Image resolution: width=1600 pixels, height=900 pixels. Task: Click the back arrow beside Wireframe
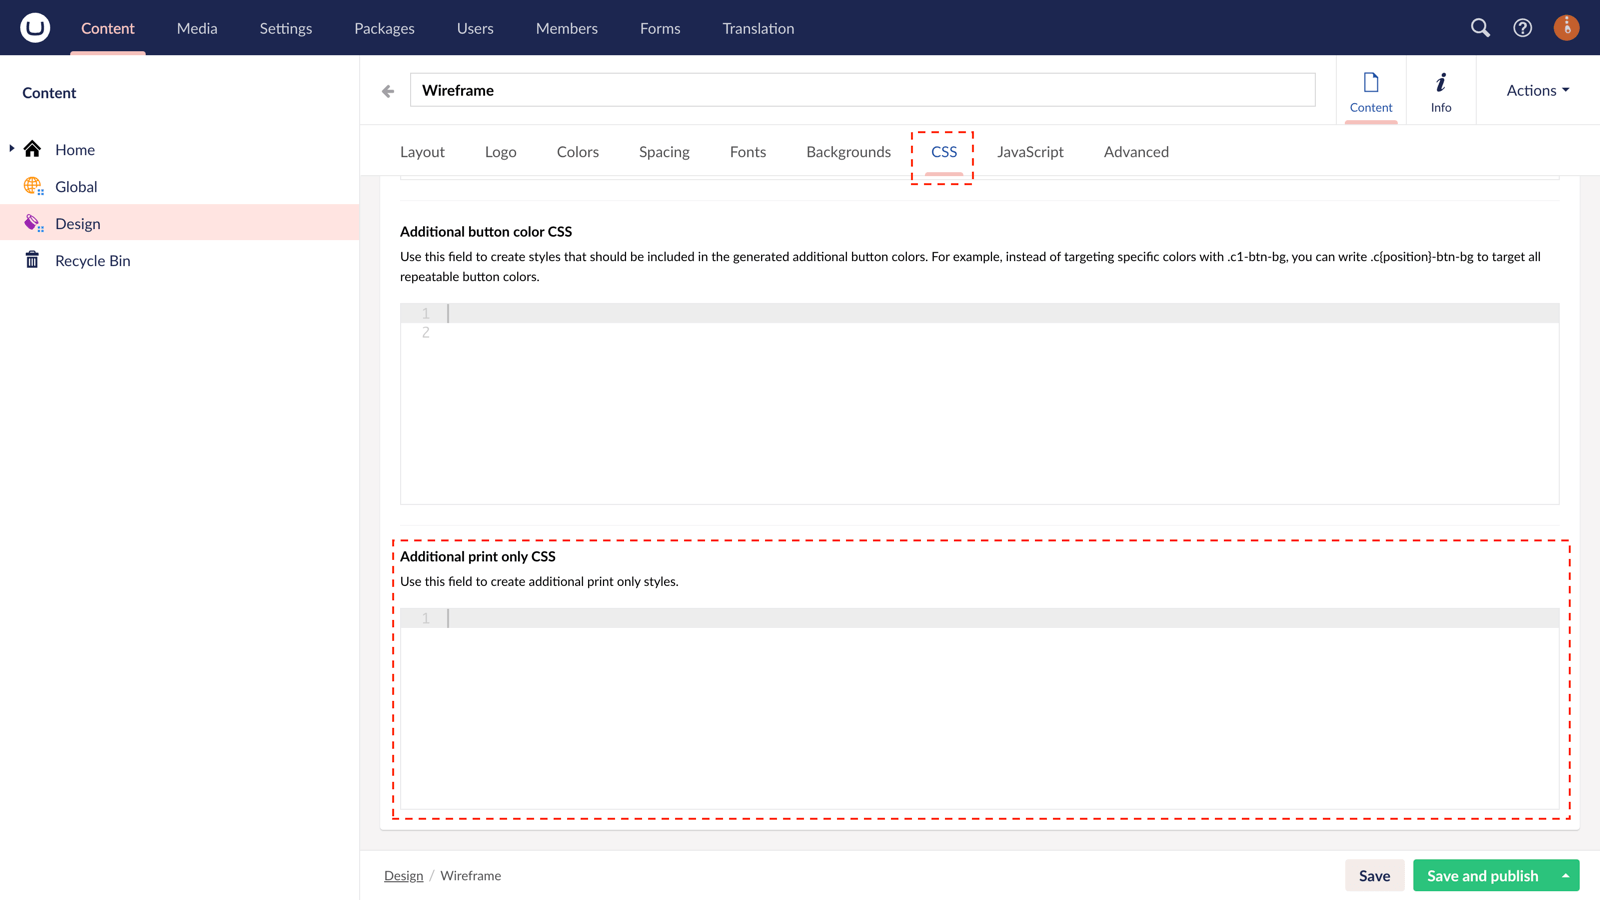pyautogui.click(x=388, y=91)
